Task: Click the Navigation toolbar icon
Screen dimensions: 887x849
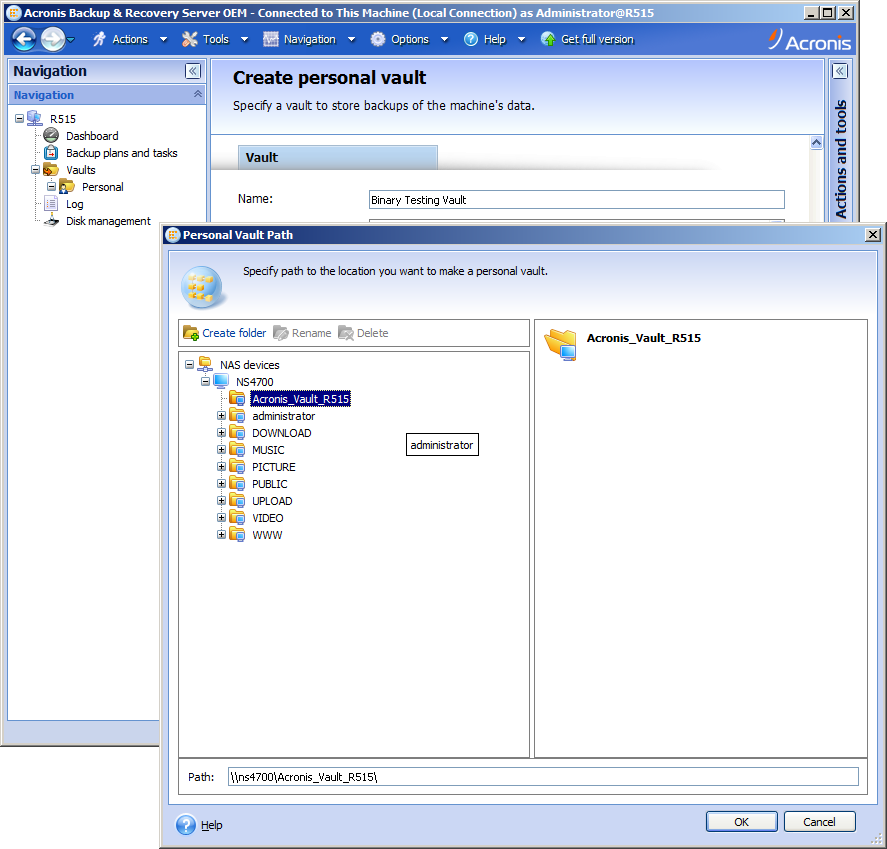Action: (271, 39)
